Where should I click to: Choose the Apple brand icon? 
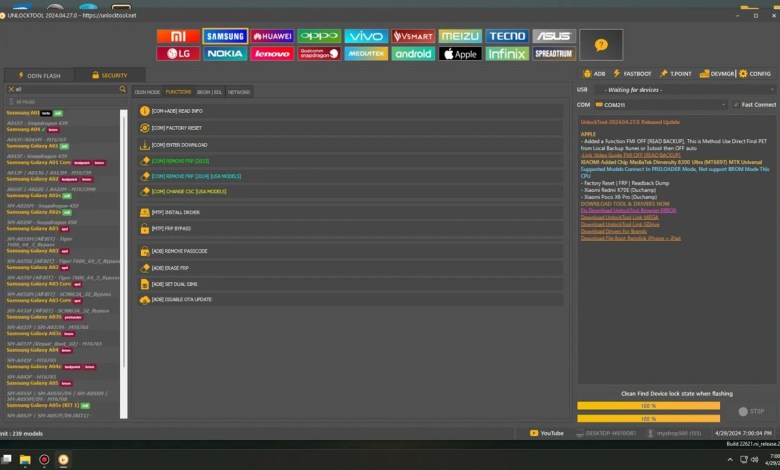pos(460,54)
